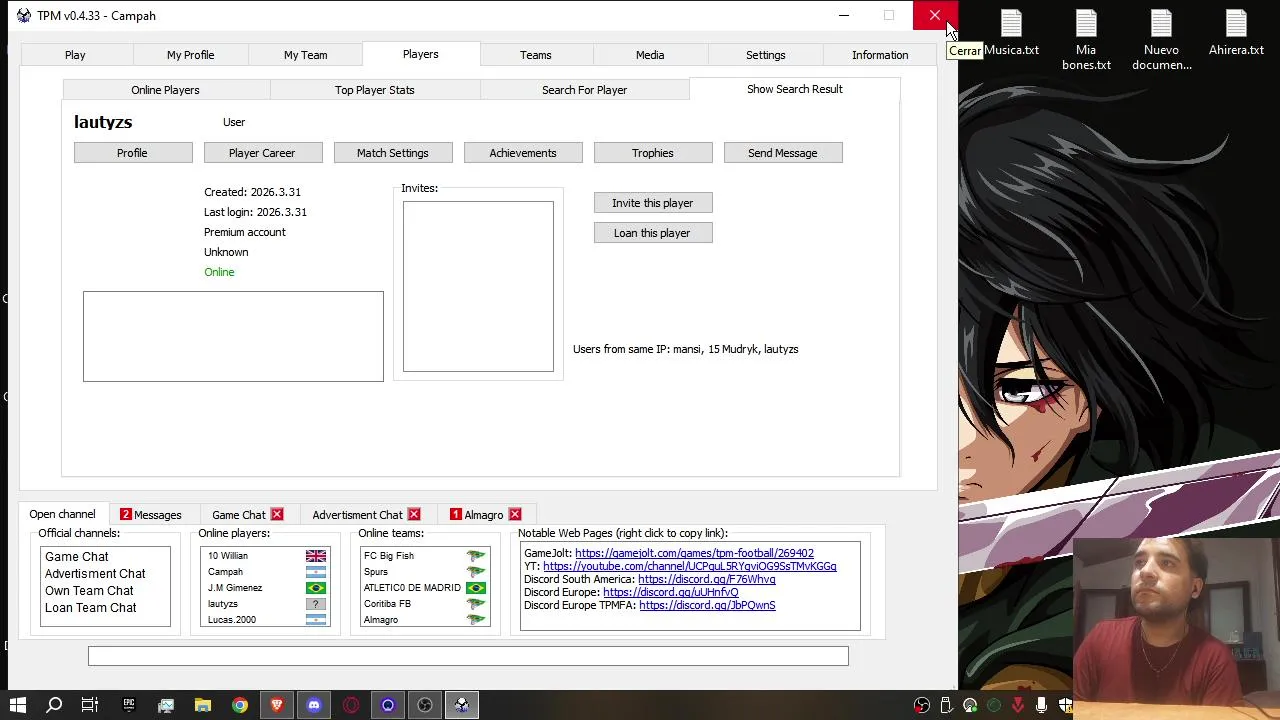Select online player Lucas.2000

pos(266,620)
